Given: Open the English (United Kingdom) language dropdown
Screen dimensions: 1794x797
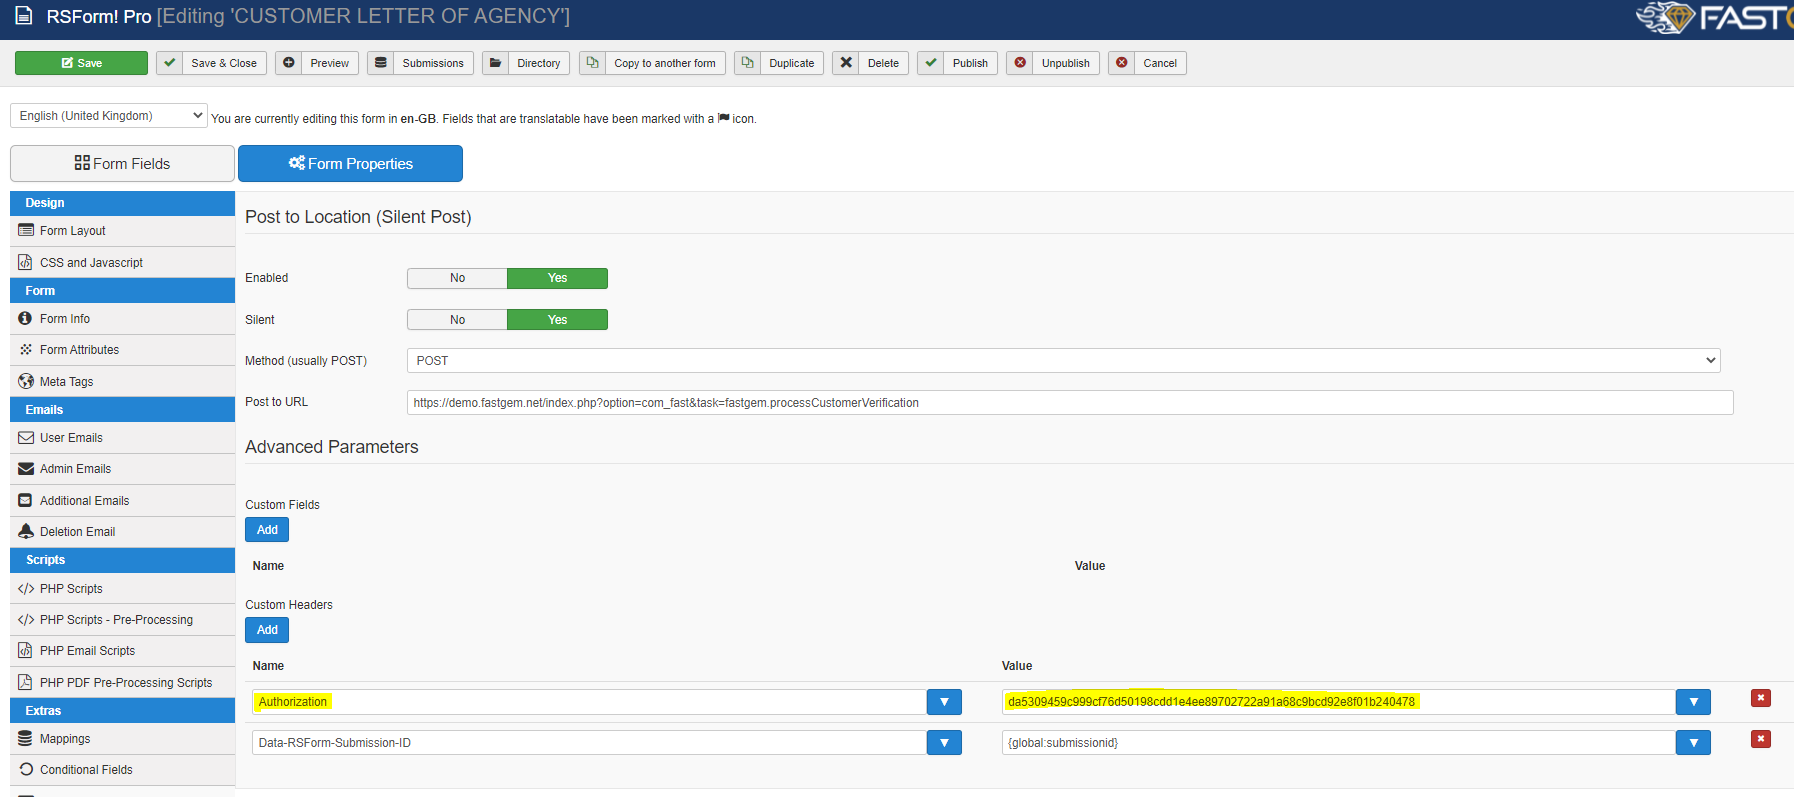Looking at the screenshot, I should pos(109,116).
